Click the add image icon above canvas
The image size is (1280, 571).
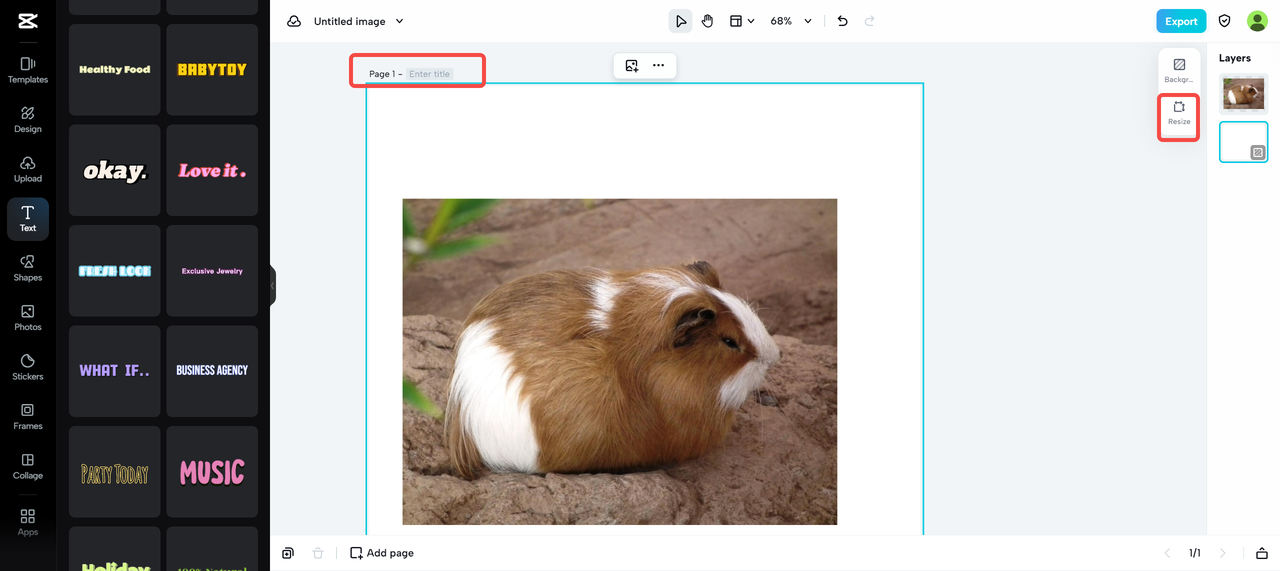coord(632,65)
